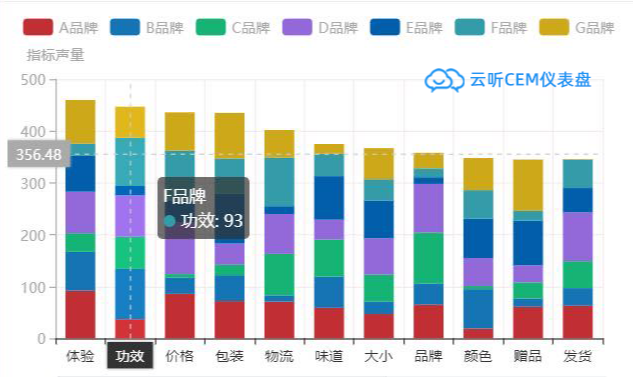Toggle the C品牌 green legend swatch

click(211, 27)
